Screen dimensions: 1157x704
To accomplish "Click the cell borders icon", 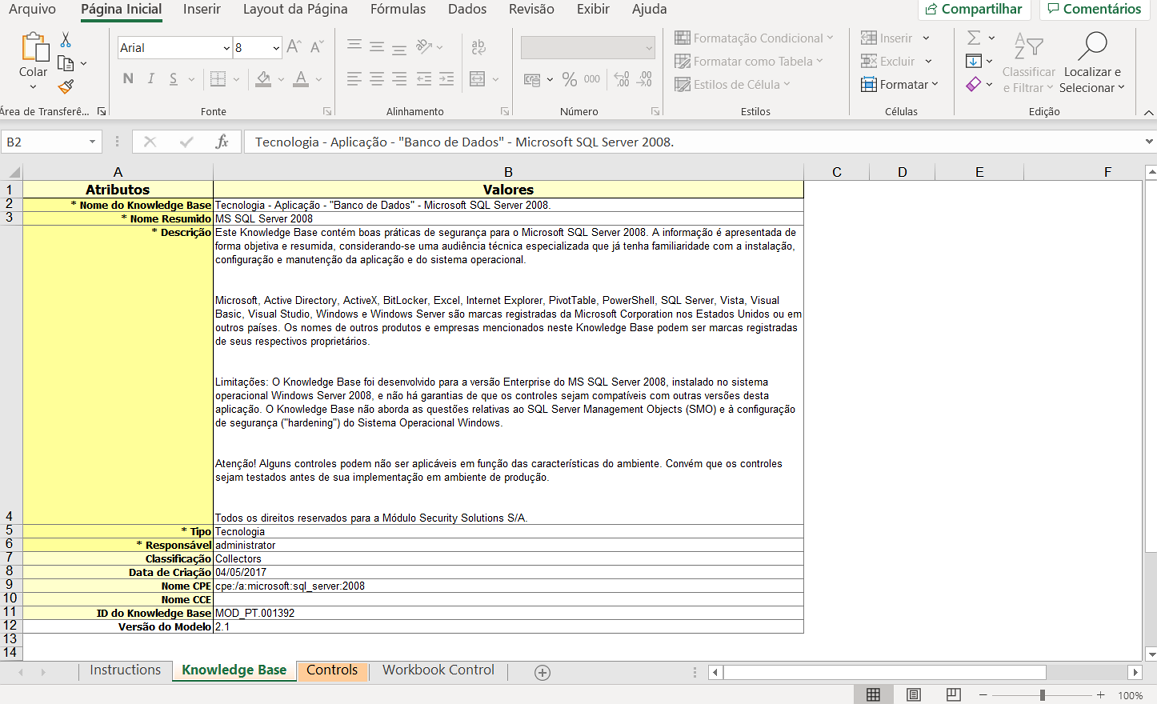I will click(218, 79).
